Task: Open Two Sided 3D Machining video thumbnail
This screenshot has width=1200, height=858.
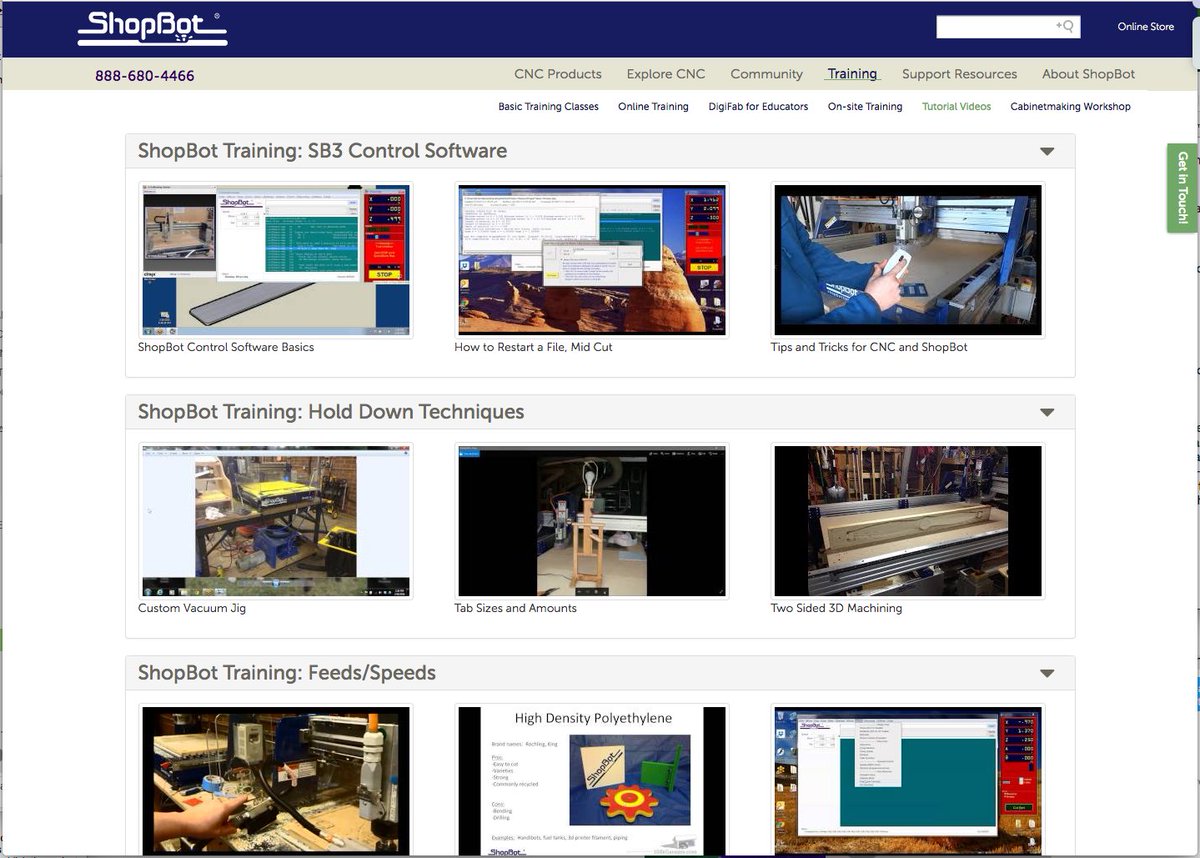Action: point(908,521)
